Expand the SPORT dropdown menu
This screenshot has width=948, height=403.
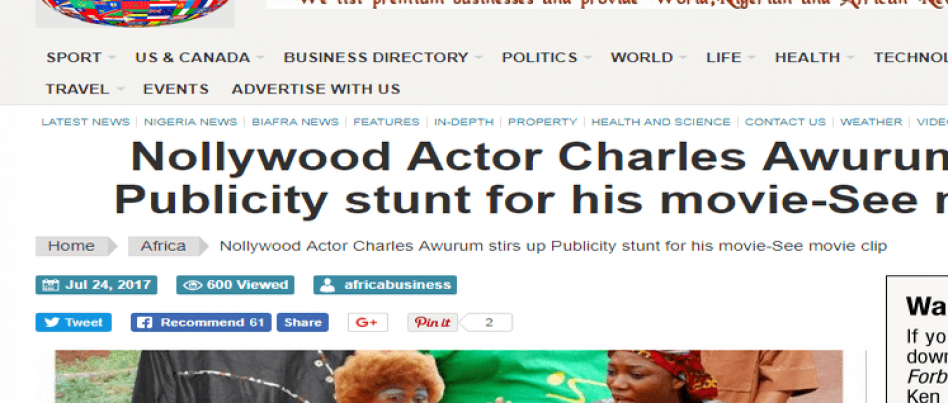point(80,57)
